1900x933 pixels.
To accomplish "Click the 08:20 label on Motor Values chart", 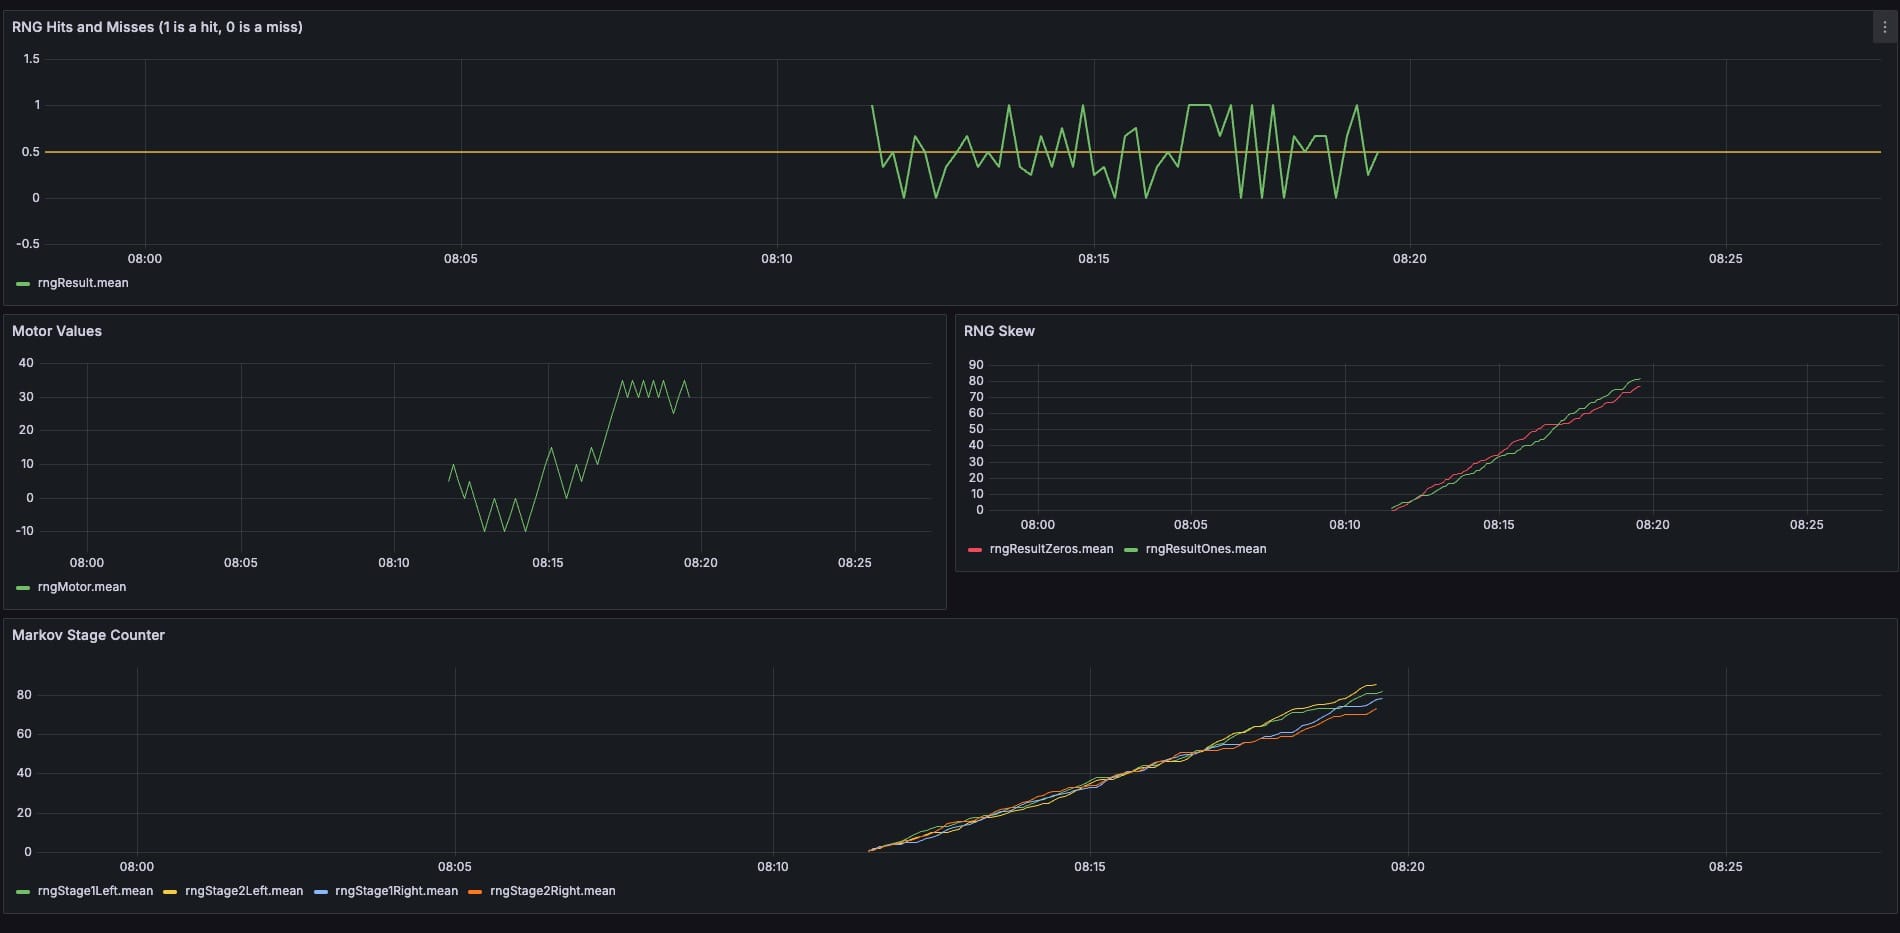I will pyautogui.click(x=700, y=563).
